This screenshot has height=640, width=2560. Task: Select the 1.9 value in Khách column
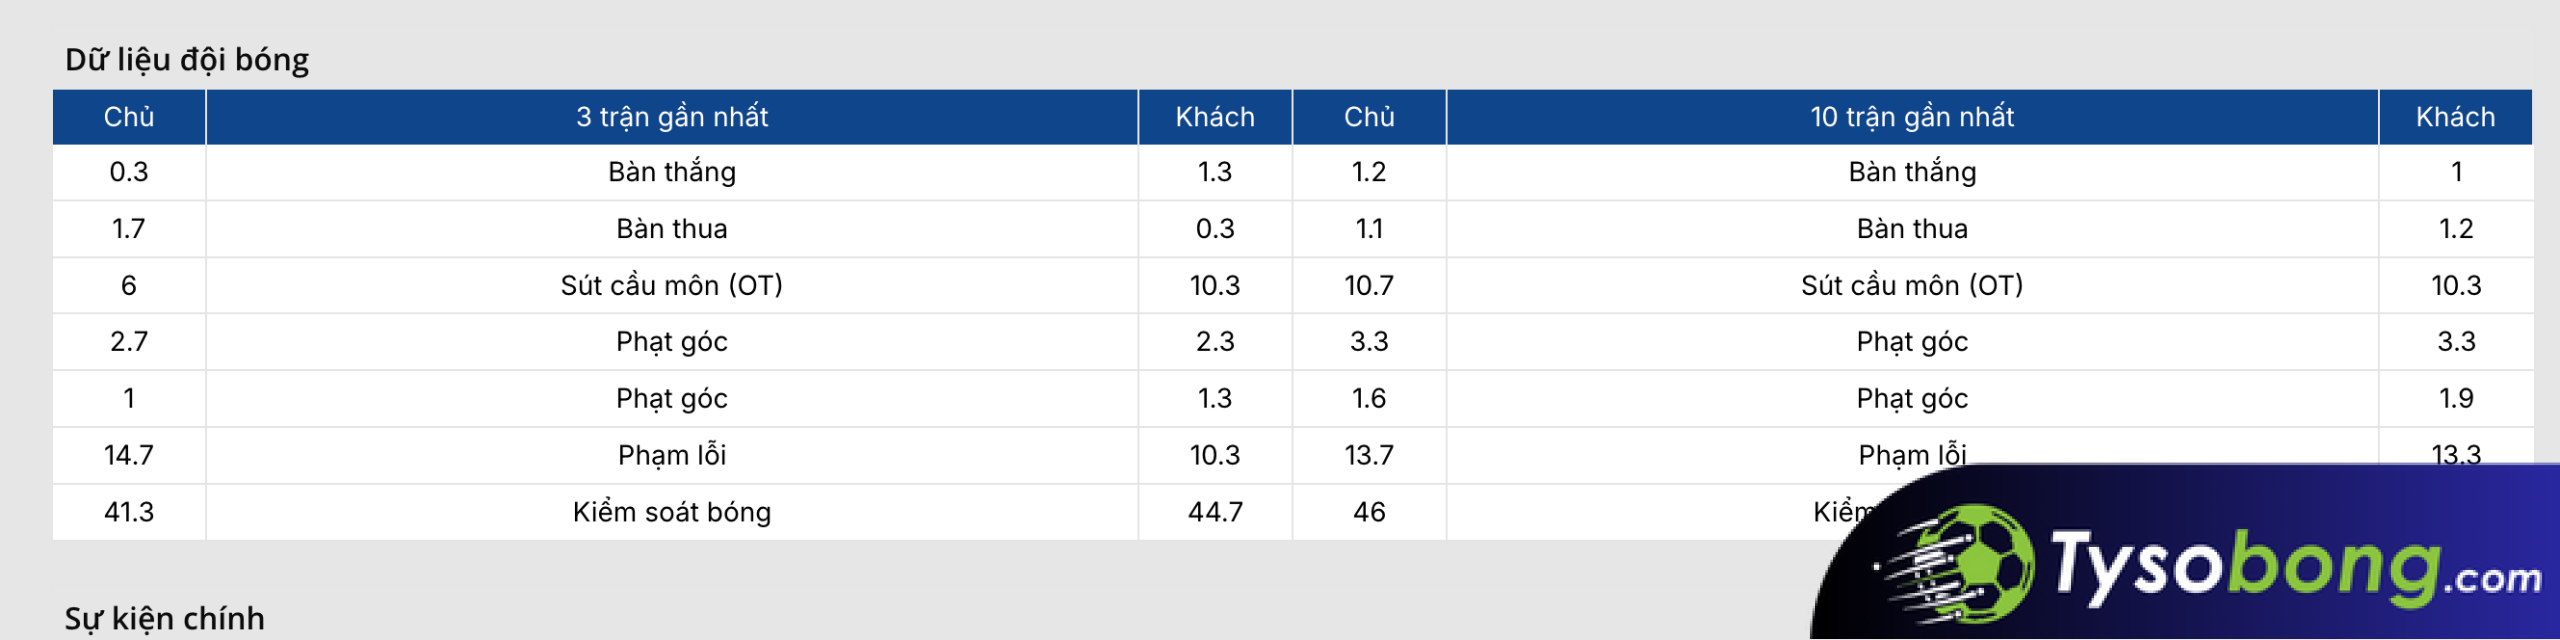click(2455, 398)
